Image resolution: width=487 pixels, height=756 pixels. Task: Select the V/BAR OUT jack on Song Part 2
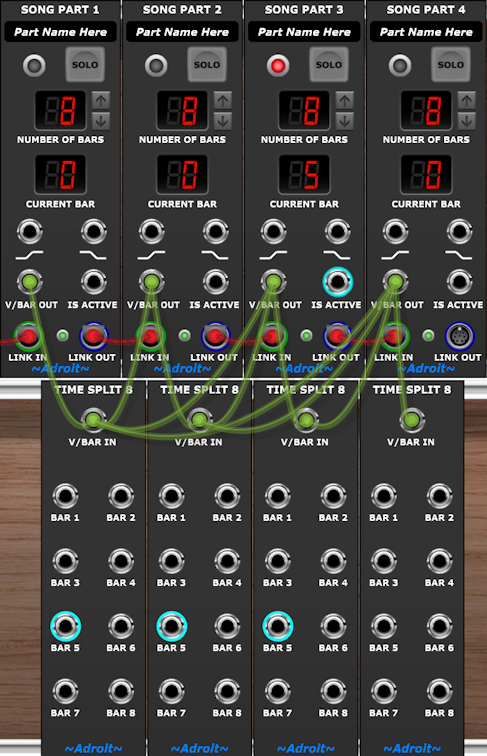click(x=151, y=282)
